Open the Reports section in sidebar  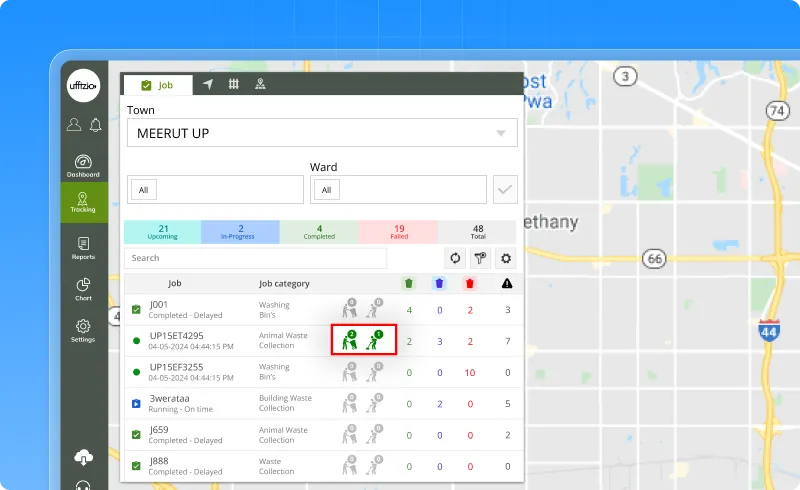click(x=84, y=247)
